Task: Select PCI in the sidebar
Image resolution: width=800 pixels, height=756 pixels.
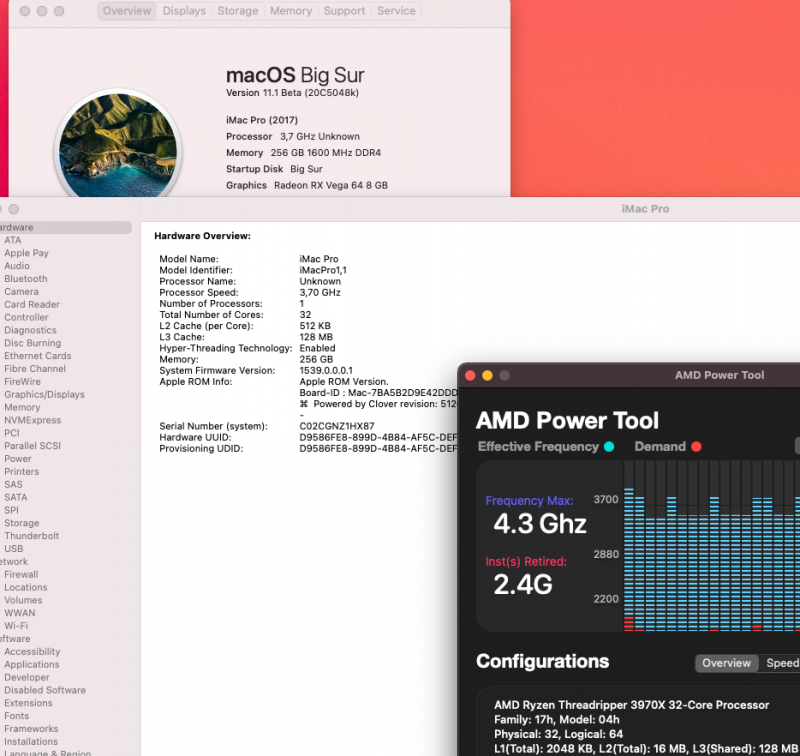Action: tap(12, 433)
